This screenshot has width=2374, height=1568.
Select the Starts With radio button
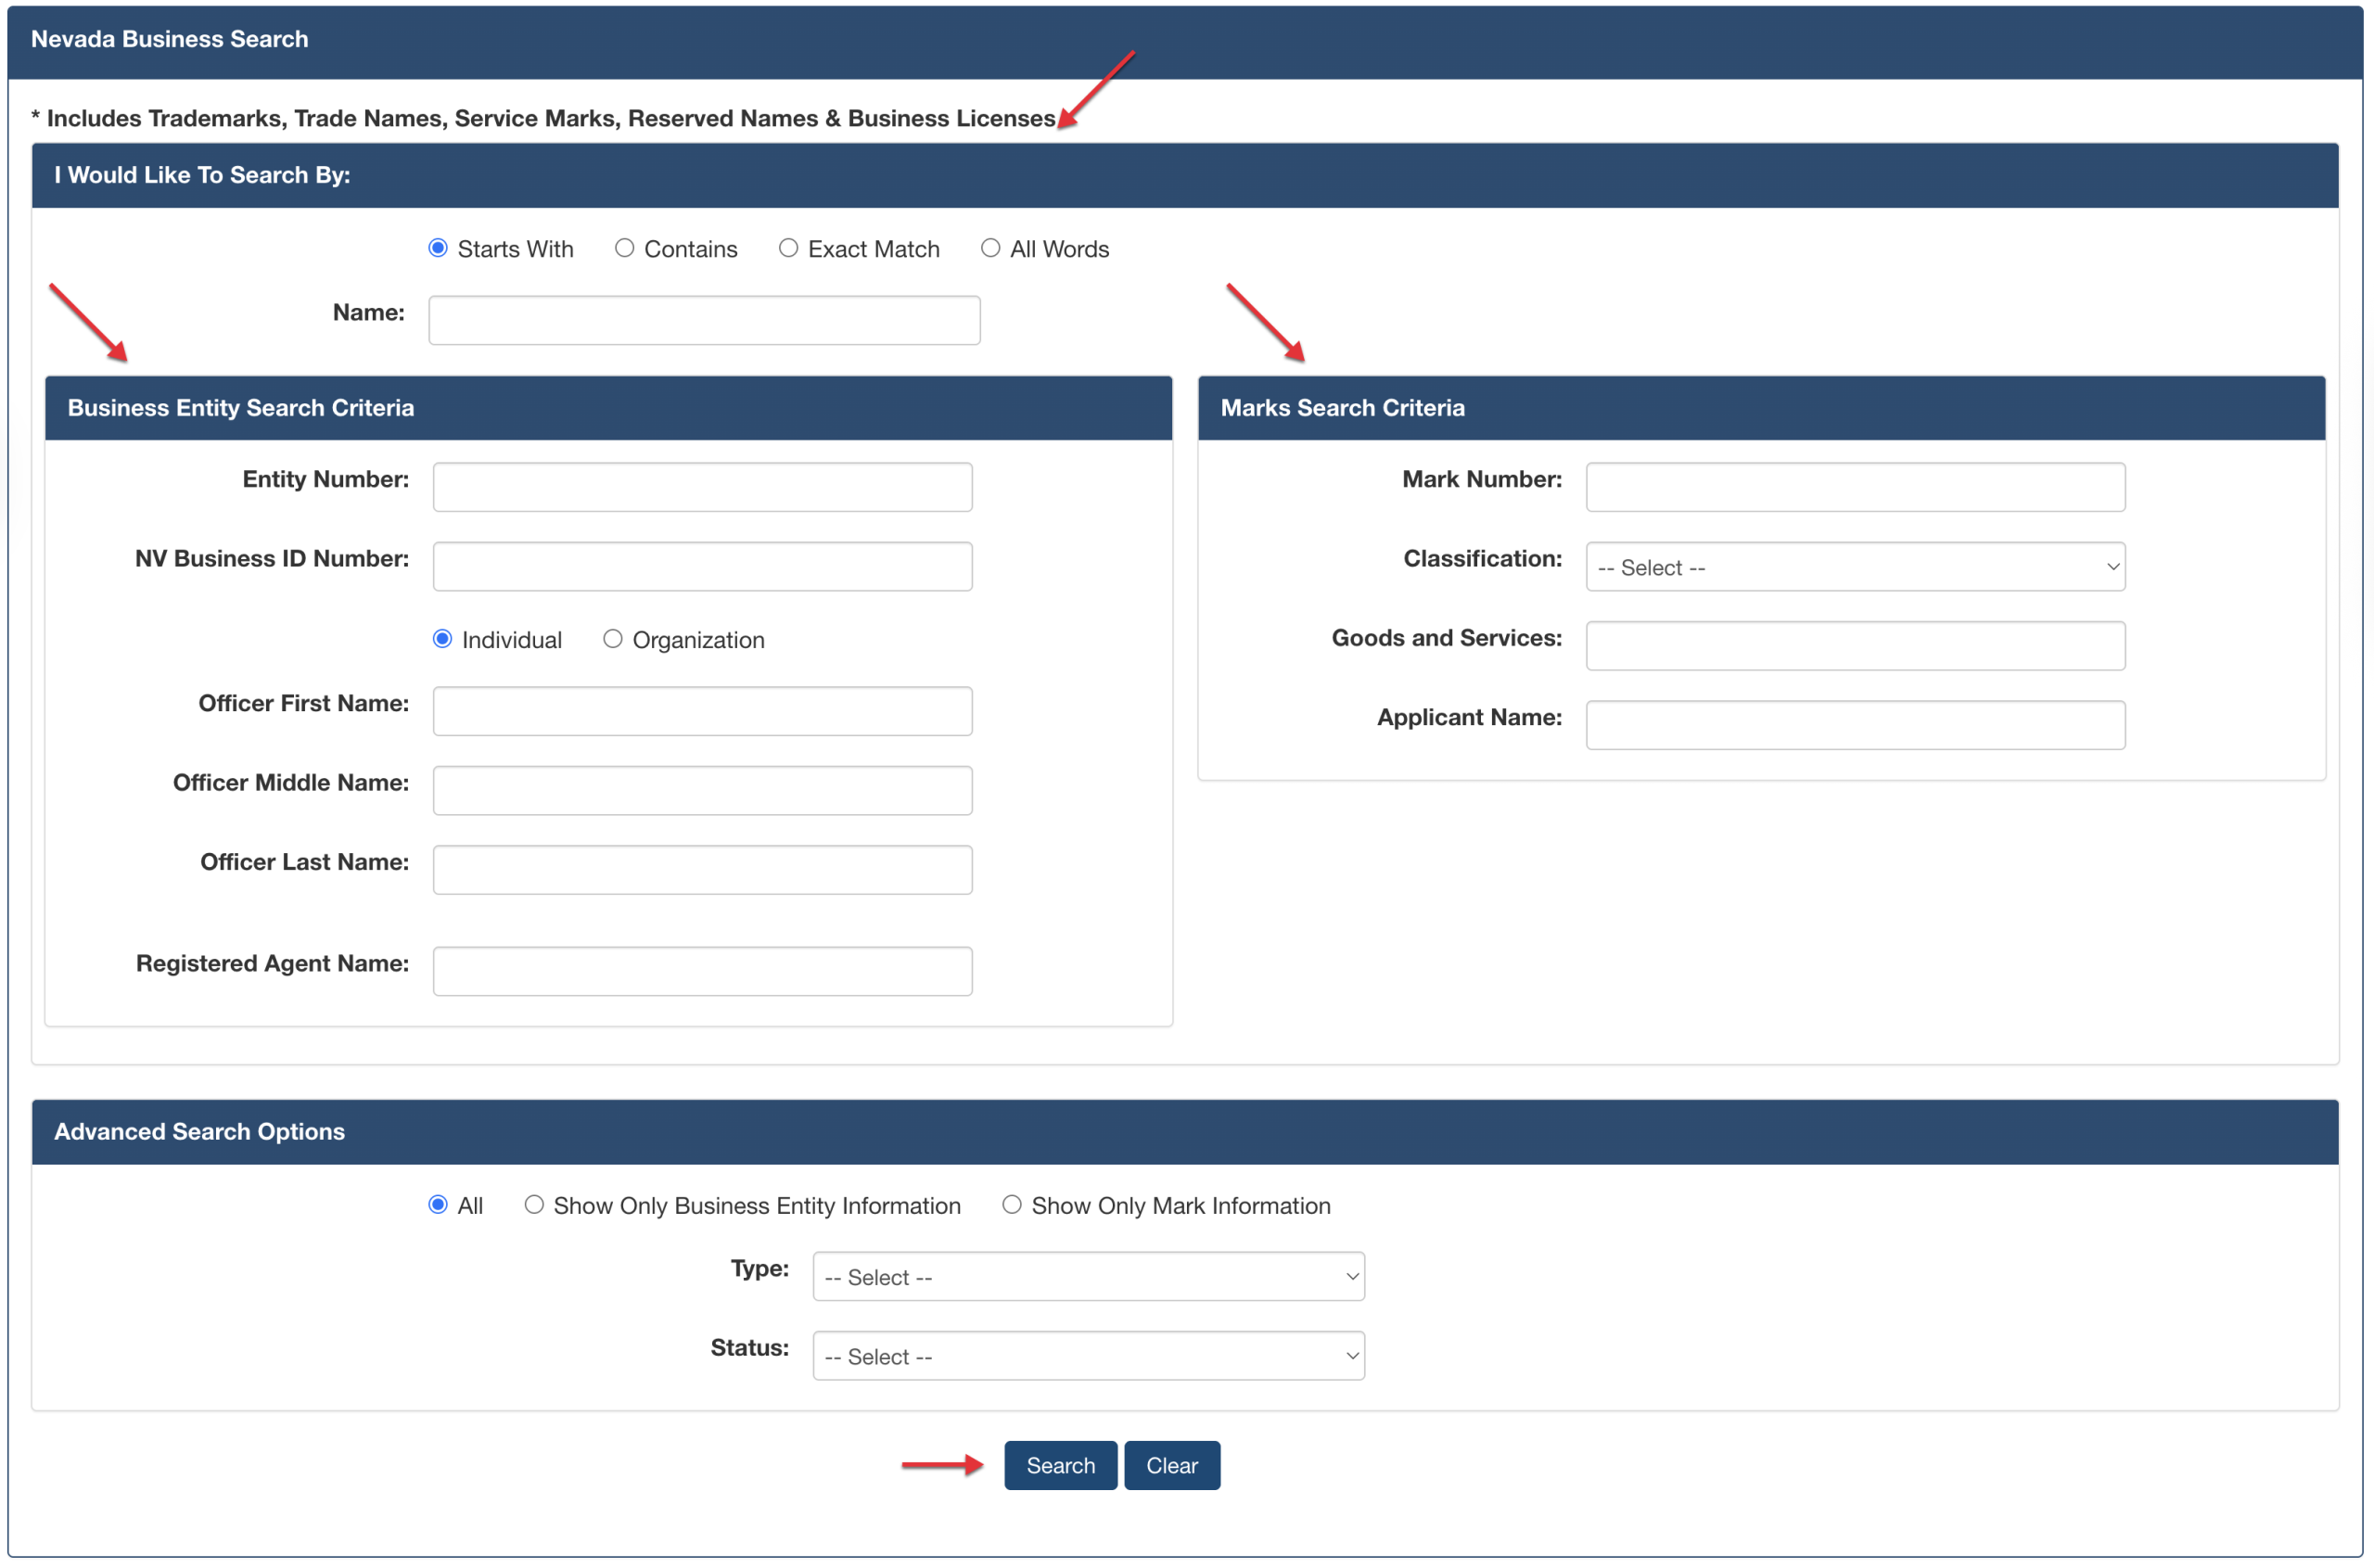click(438, 248)
